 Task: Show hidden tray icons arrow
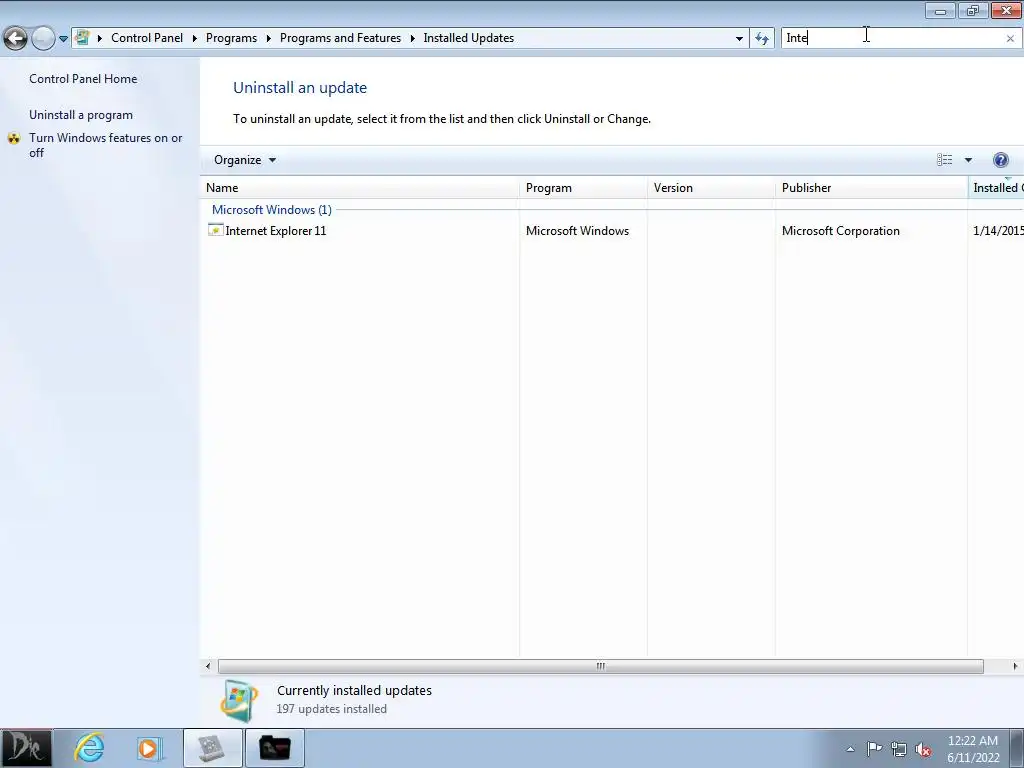tap(850, 749)
